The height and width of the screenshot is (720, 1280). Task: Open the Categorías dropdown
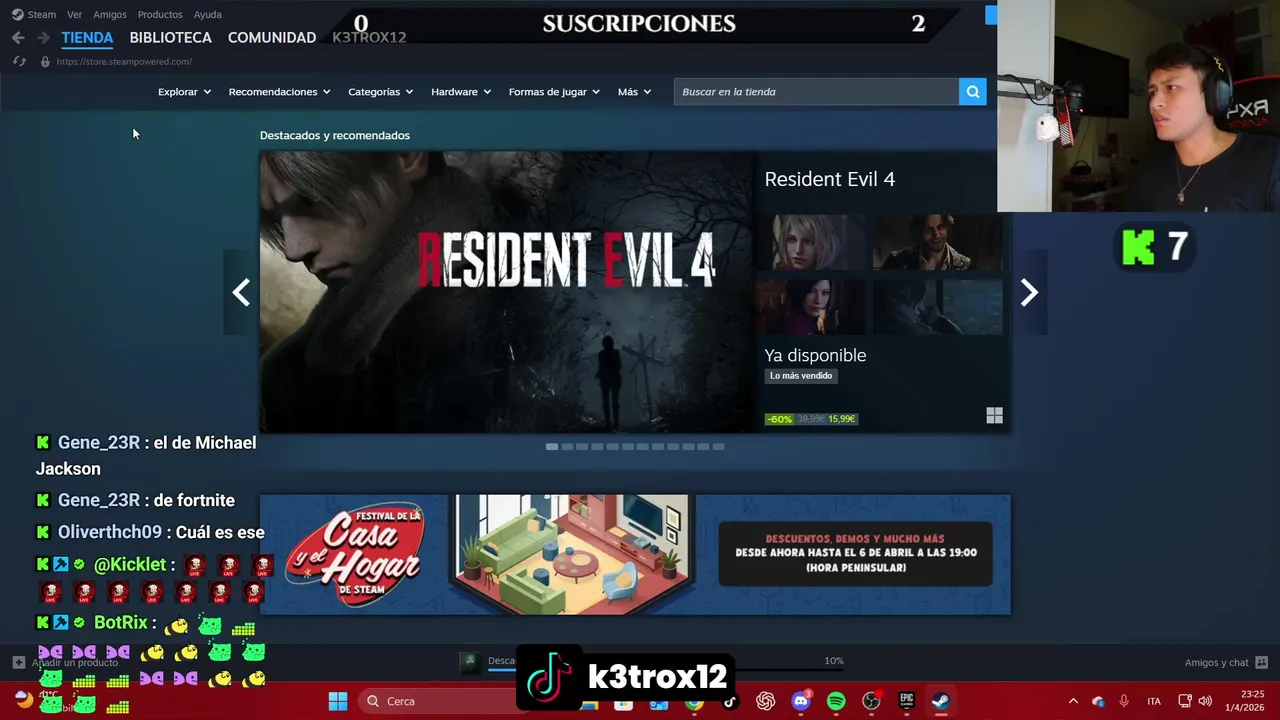[x=380, y=92]
